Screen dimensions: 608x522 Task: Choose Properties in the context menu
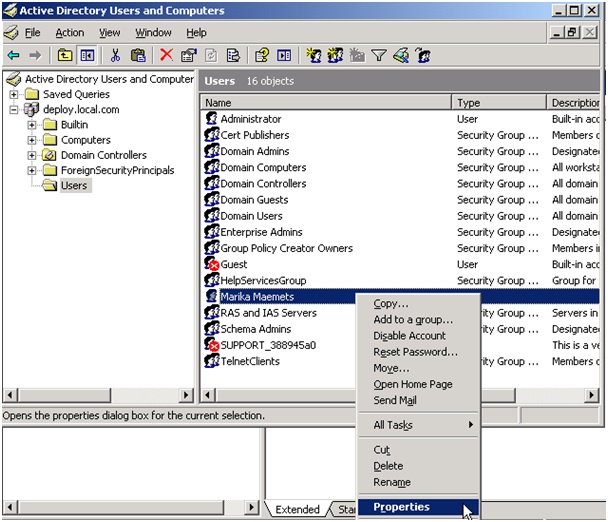418,507
